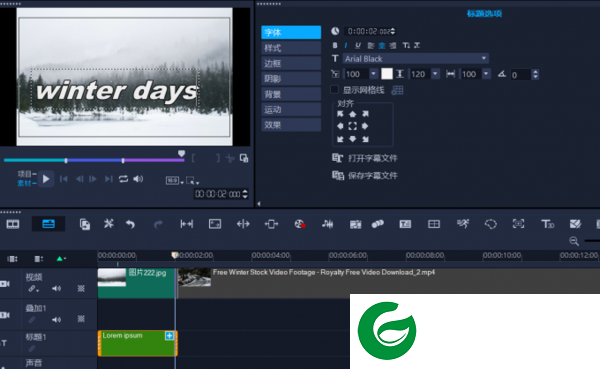Enable the 显示网格线 checkbox
The width and height of the screenshot is (600, 369).
point(334,90)
